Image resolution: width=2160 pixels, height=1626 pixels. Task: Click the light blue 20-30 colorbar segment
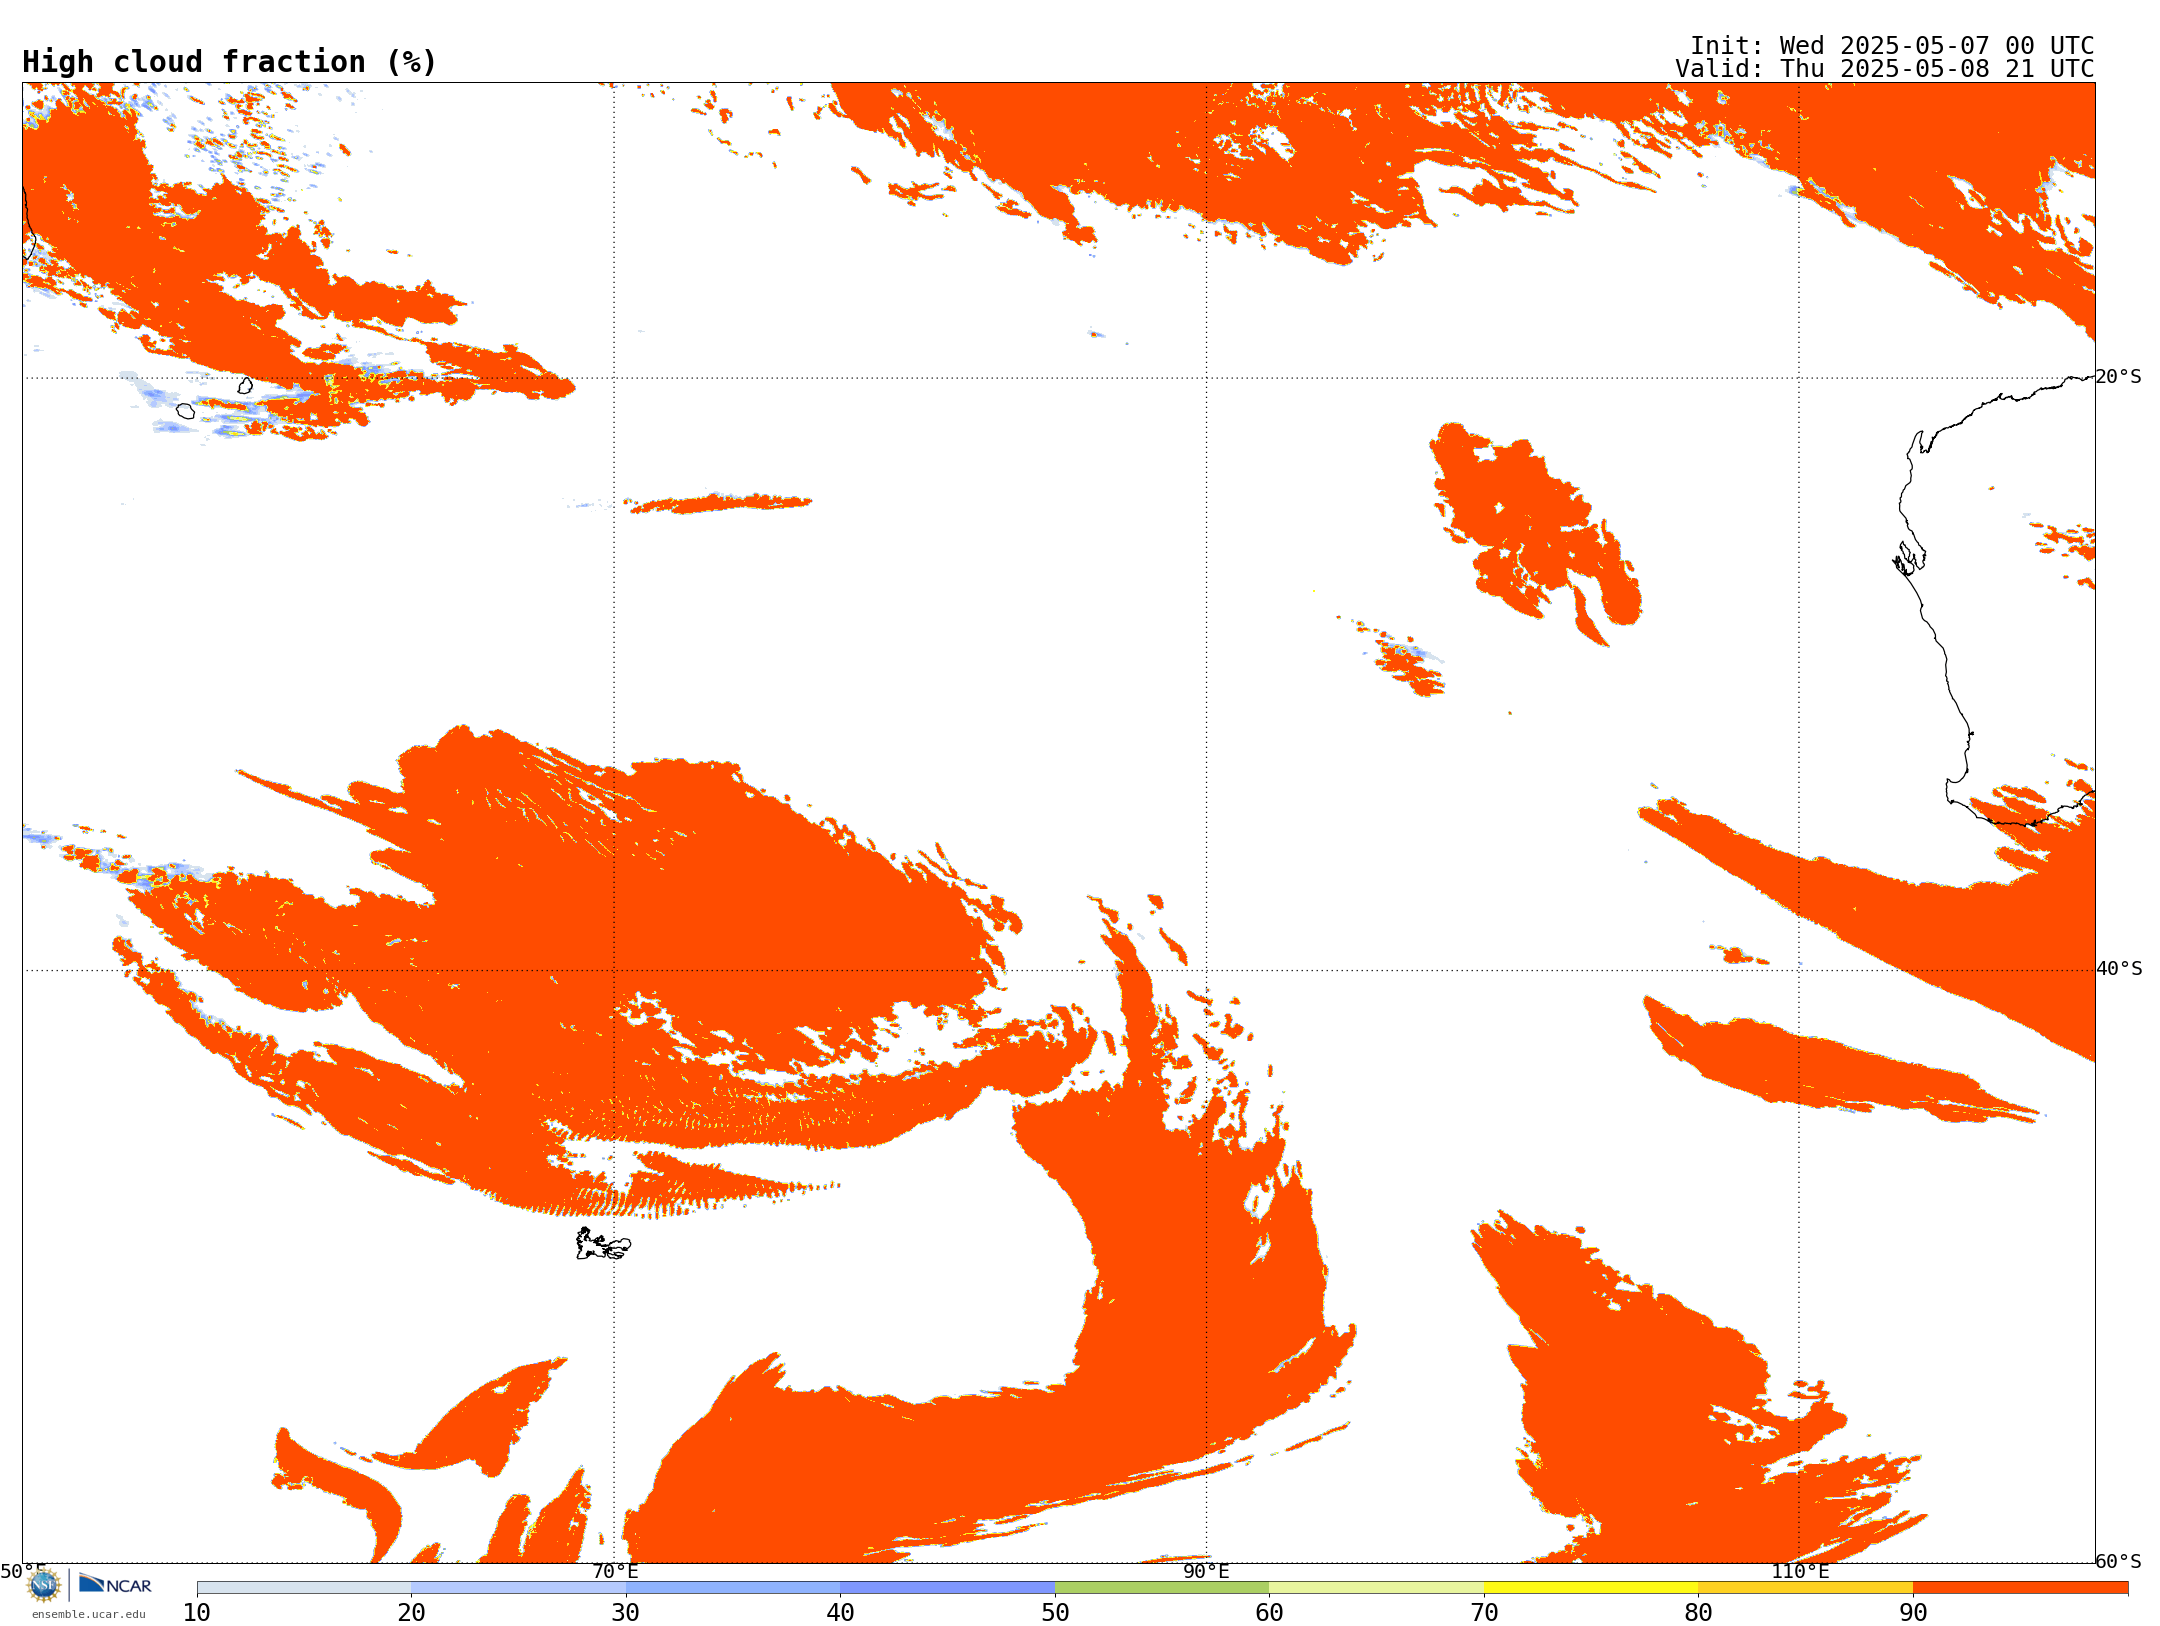(518, 1588)
